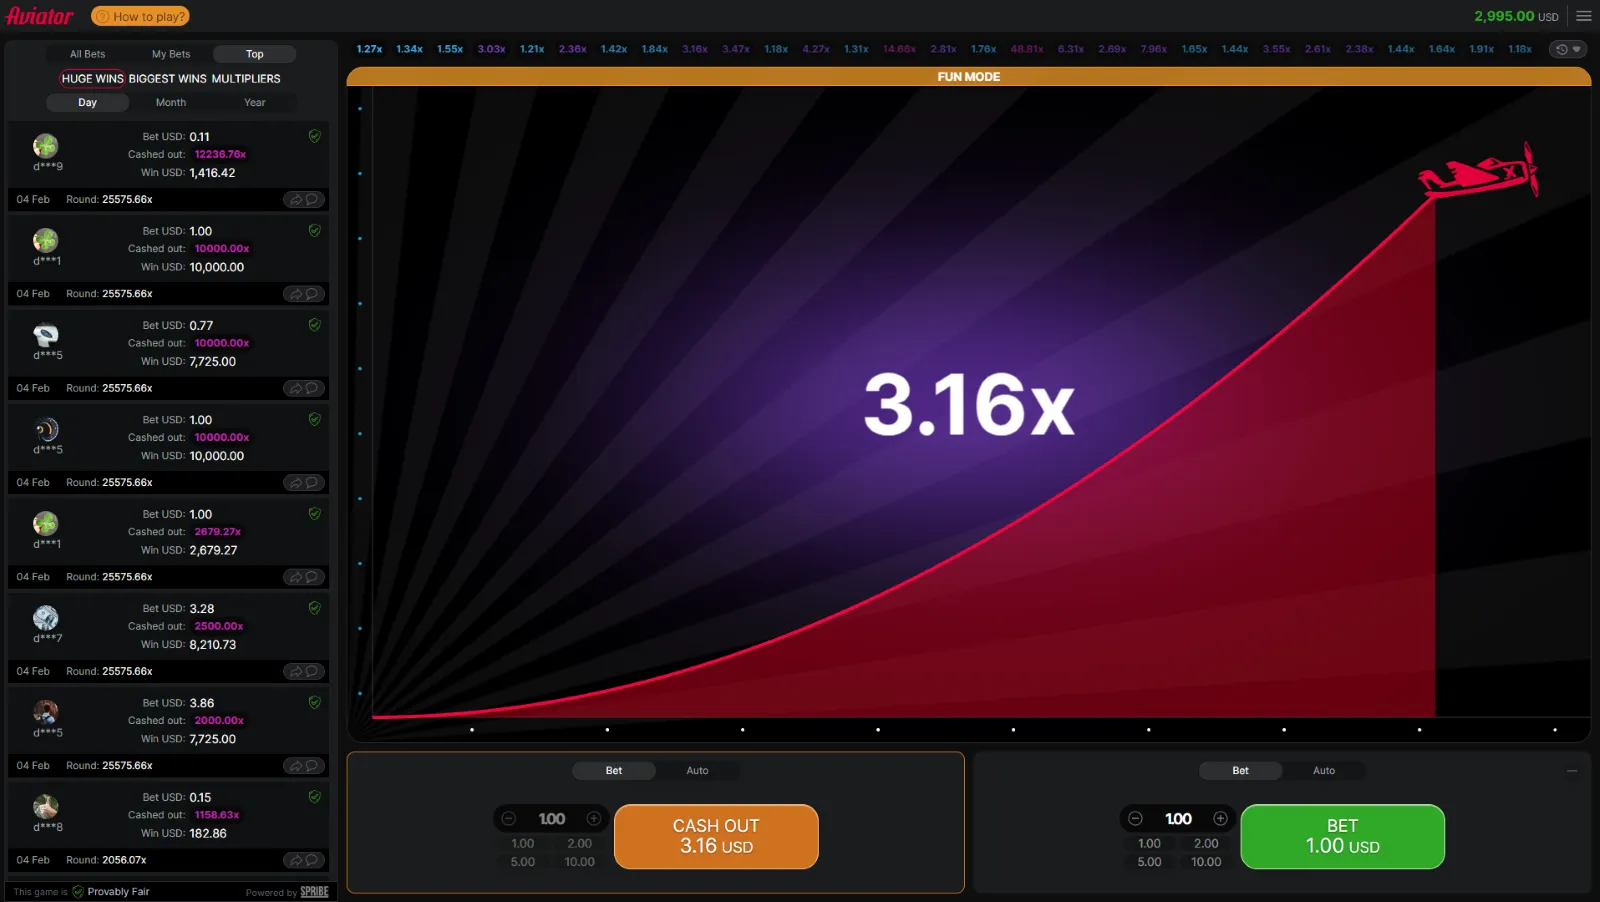
Task: Open the How to play help
Action: point(140,16)
